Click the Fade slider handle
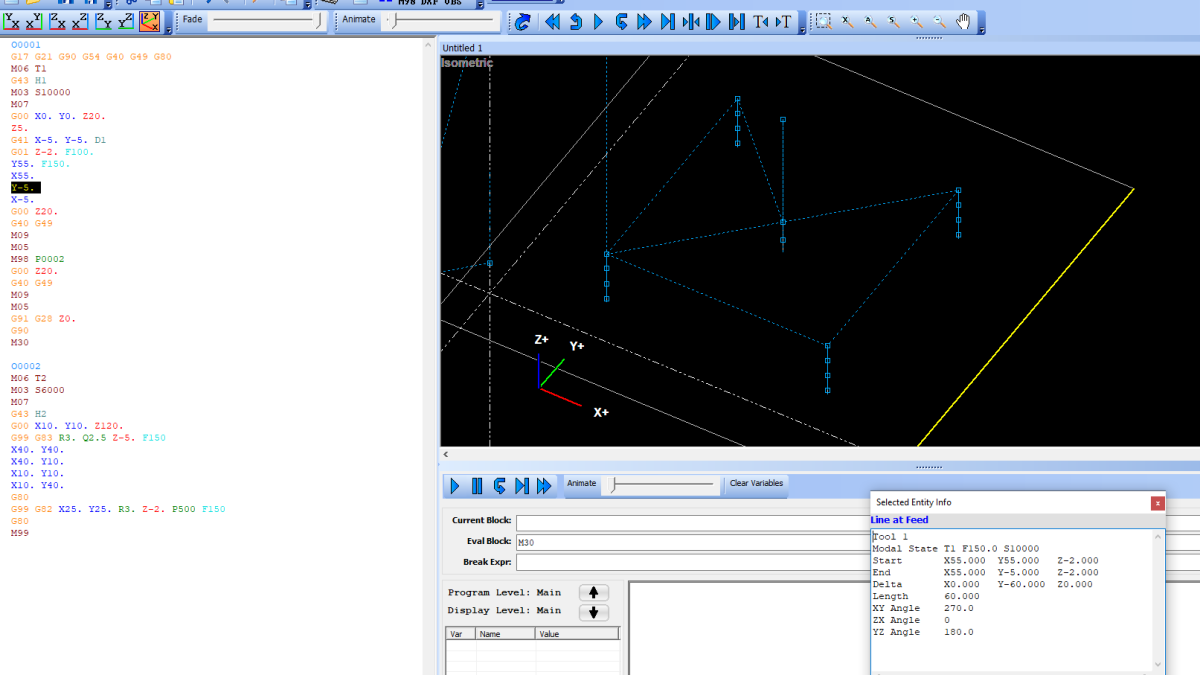Viewport: 1200px width, 675px height. click(x=319, y=19)
